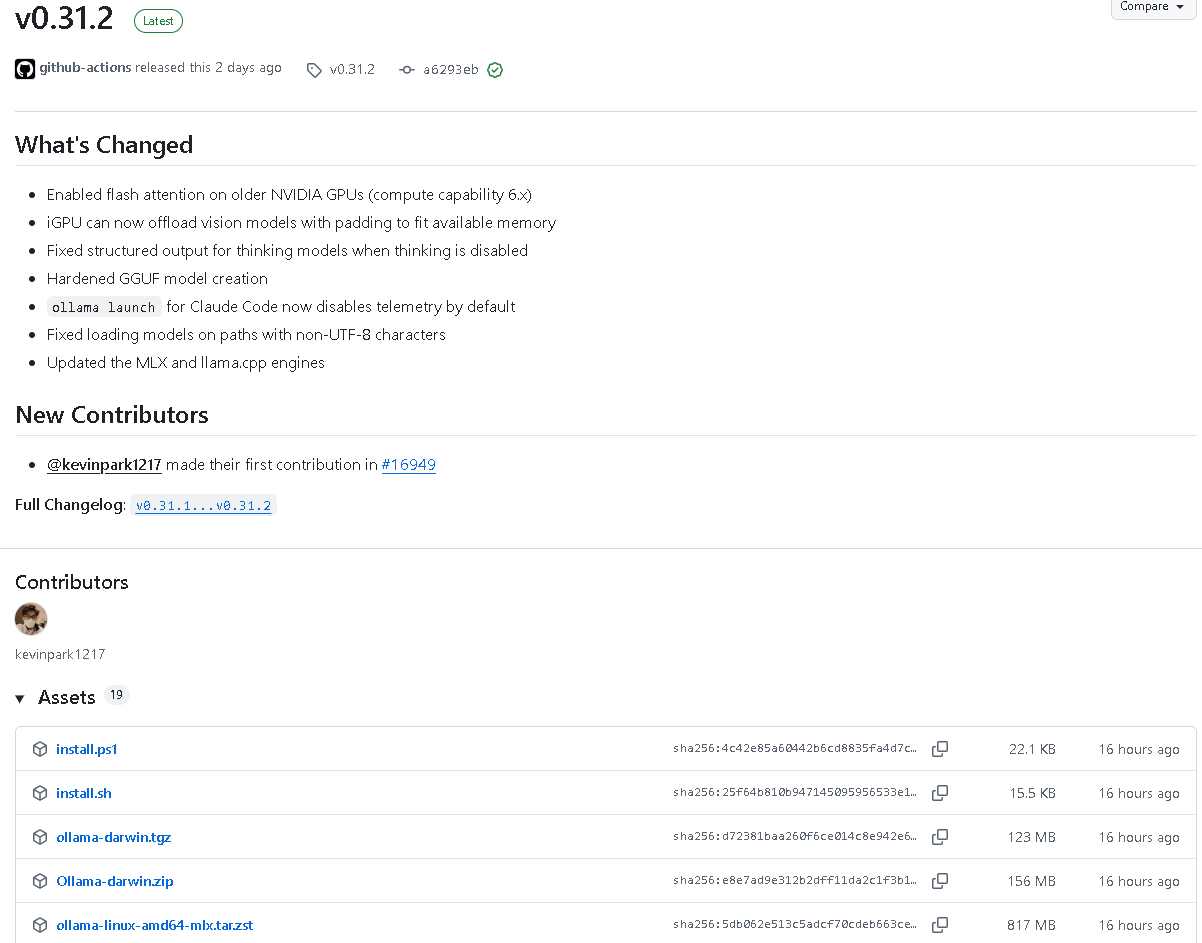This screenshot has width=1202, height=943.
Task: Click the 22.1 KB file size
Action: tap(1032, 749)
